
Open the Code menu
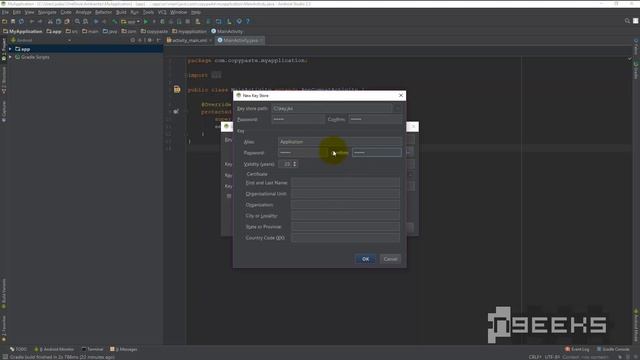(x=66, y=12)
